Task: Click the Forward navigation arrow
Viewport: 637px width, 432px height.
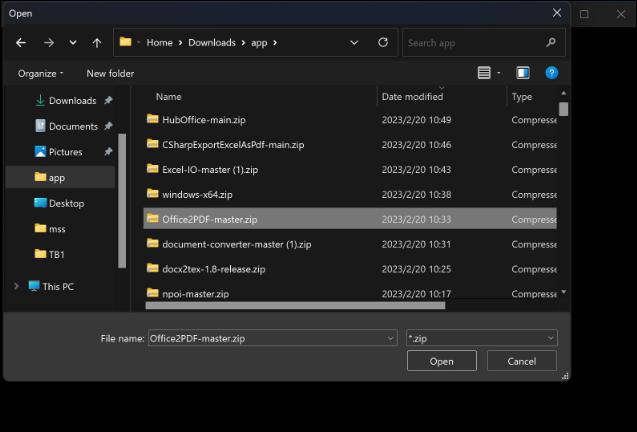Action: (x=48, y=43)
